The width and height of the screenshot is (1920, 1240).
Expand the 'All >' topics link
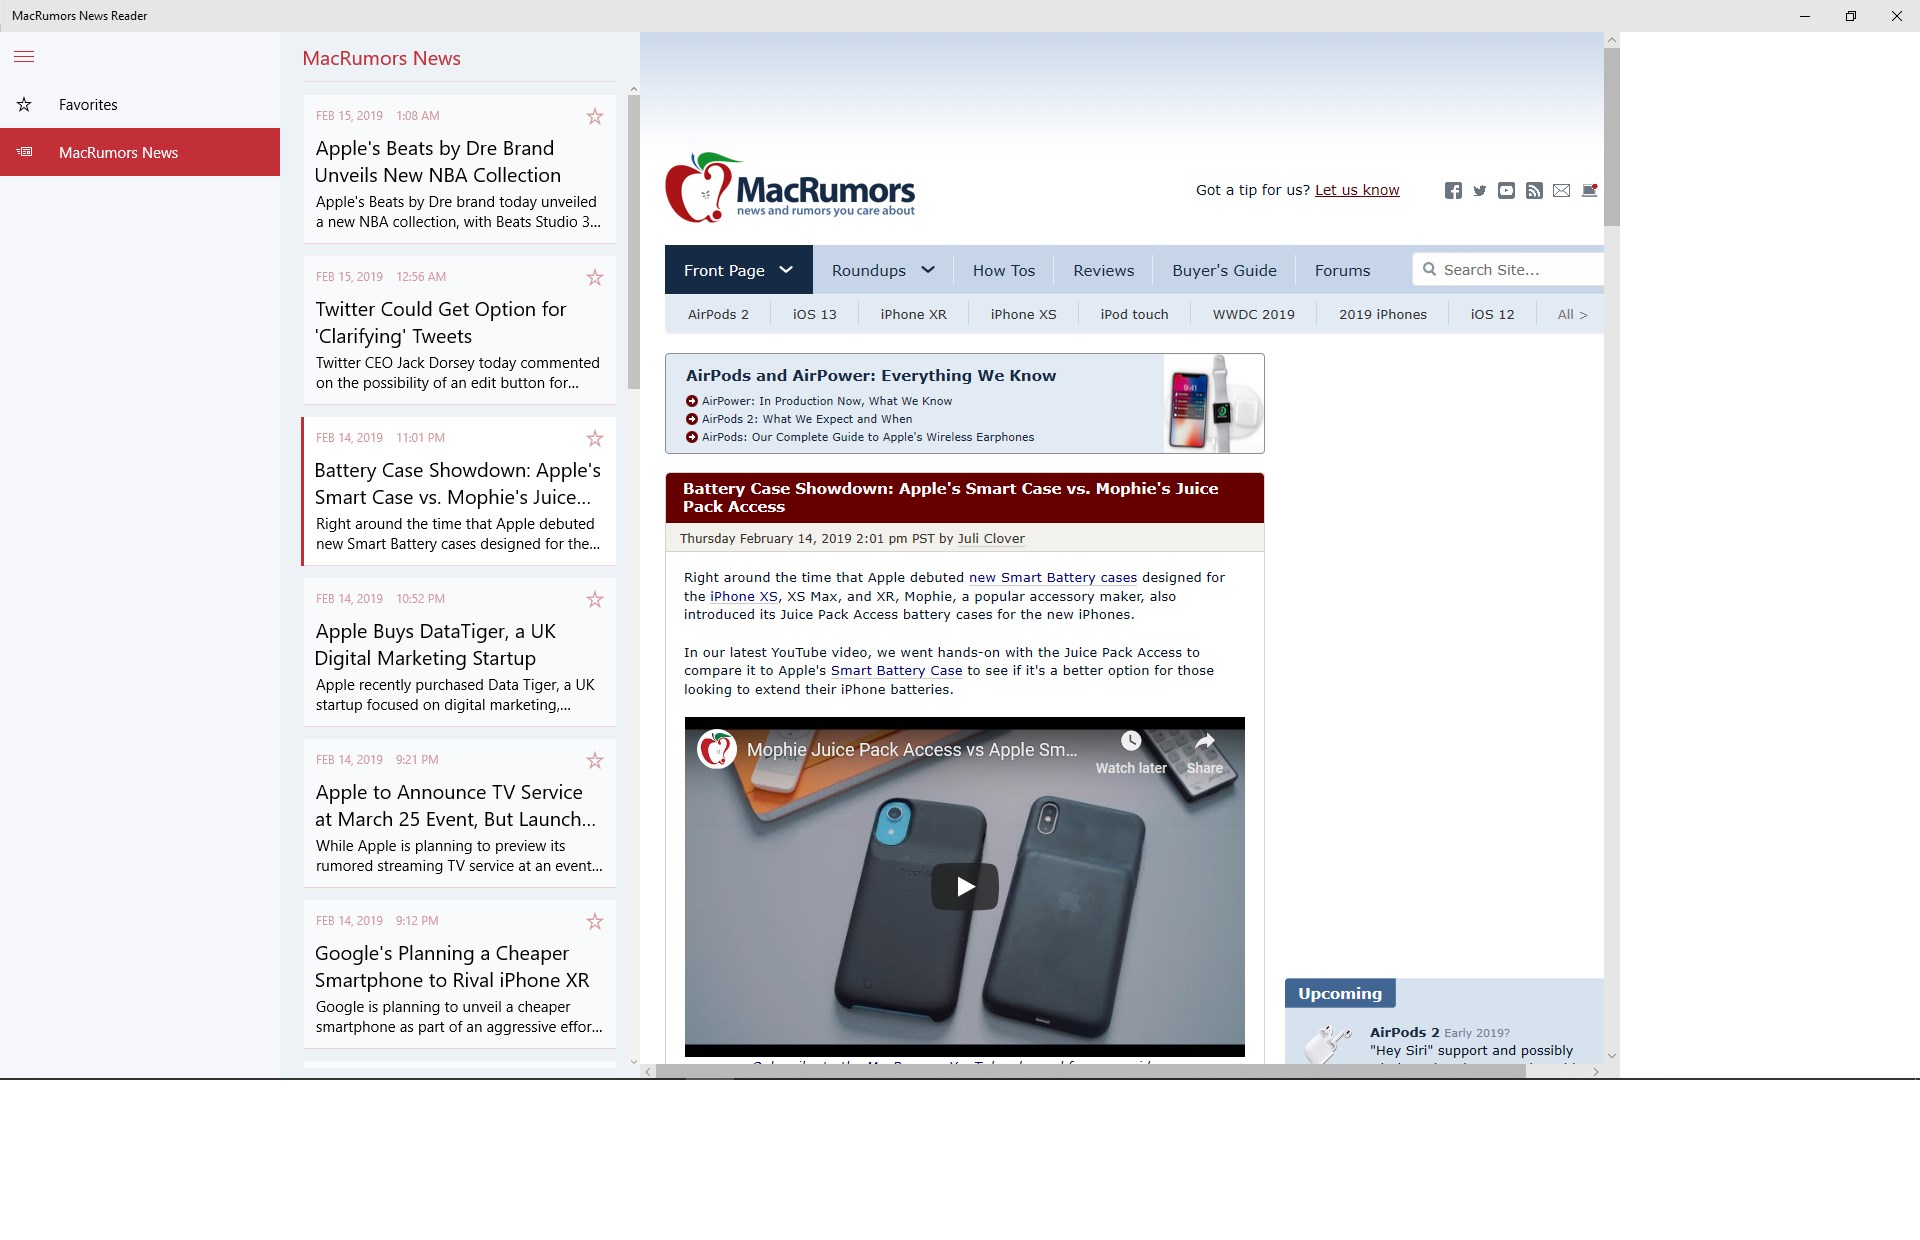pyautogui.click(x=1573, y=314)
